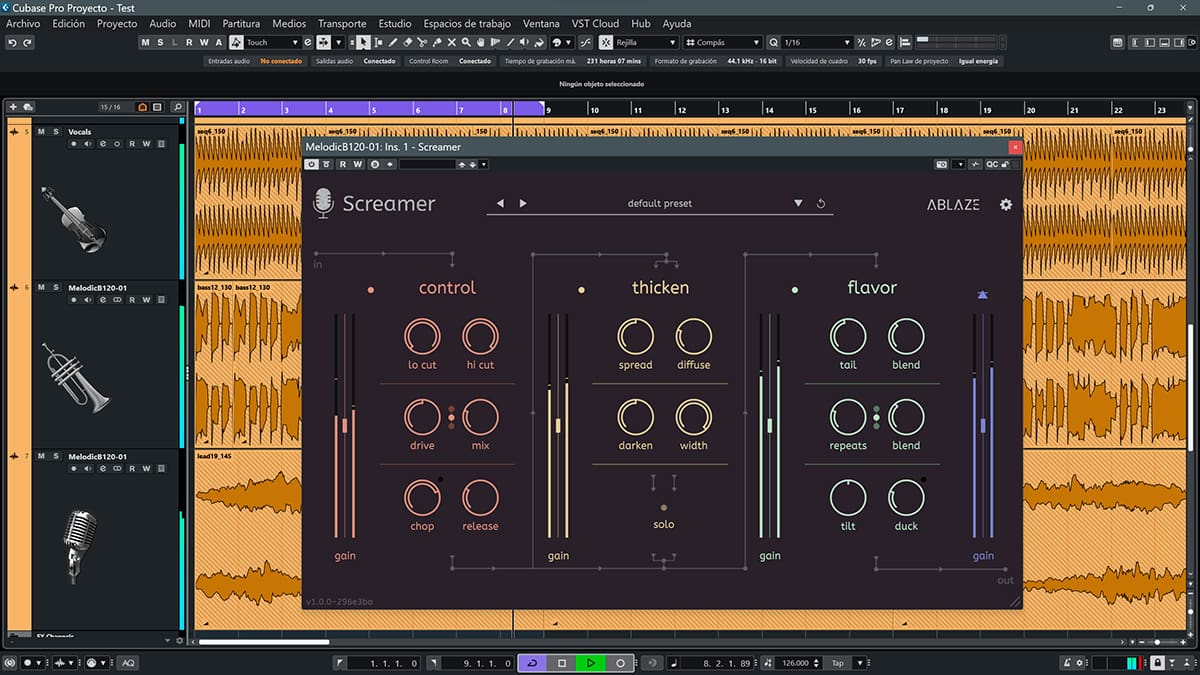Click the lo cut knob
Viewport: 1200px width, 675px height.
(422, 336)
